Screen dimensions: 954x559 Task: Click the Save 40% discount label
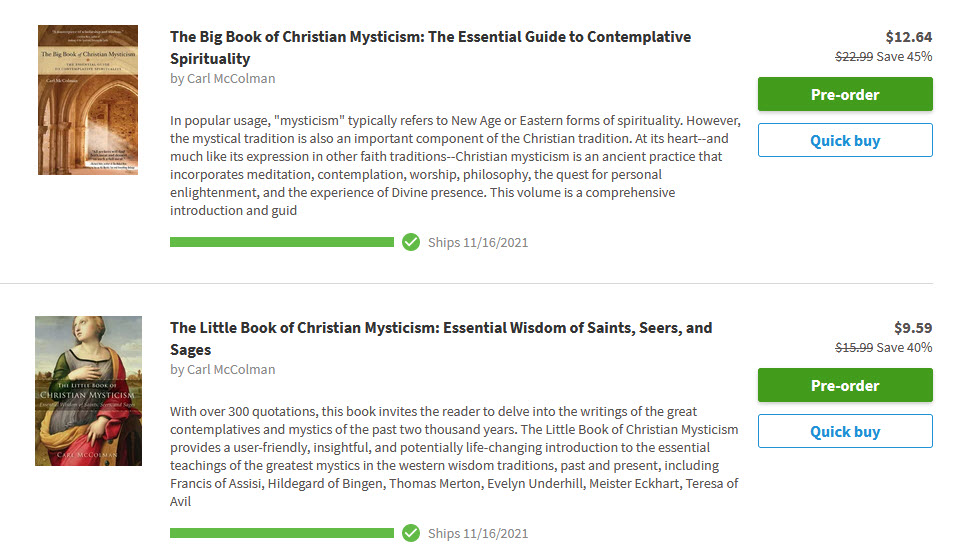(x=905, y=347)
